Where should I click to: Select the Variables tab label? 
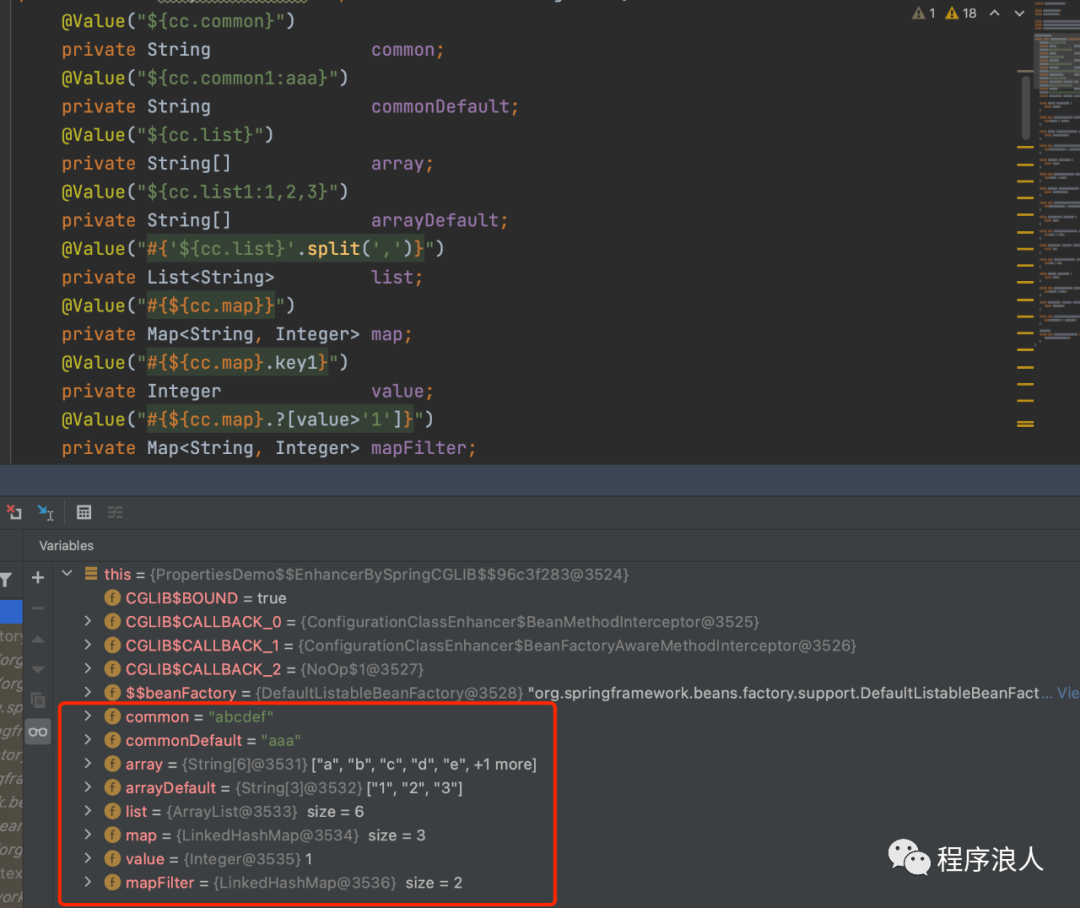coord(66,546)
